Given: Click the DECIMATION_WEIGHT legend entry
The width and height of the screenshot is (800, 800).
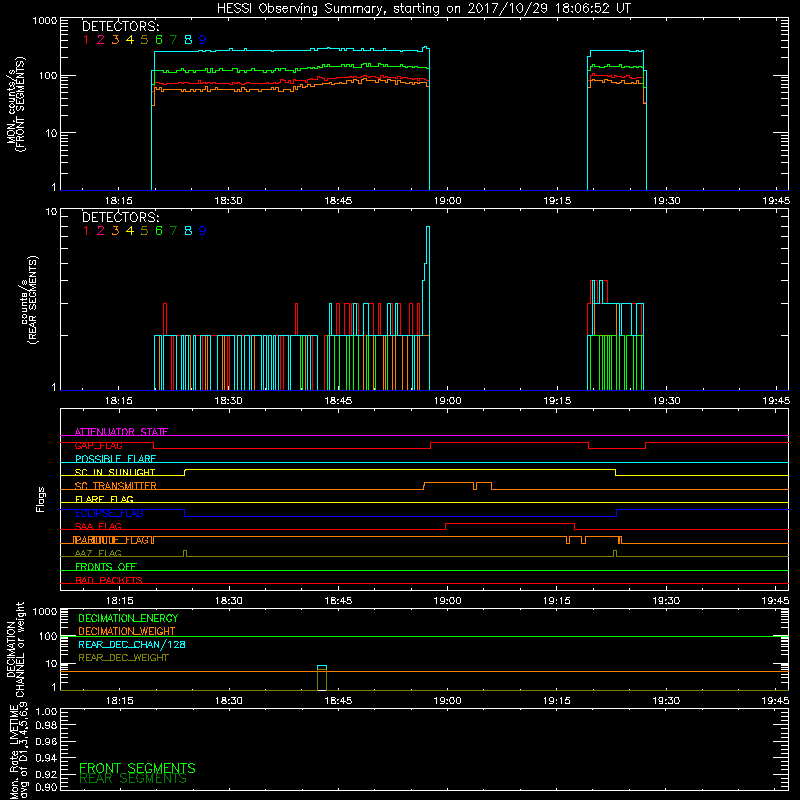Looking at the screenshot, I should 127,632.
